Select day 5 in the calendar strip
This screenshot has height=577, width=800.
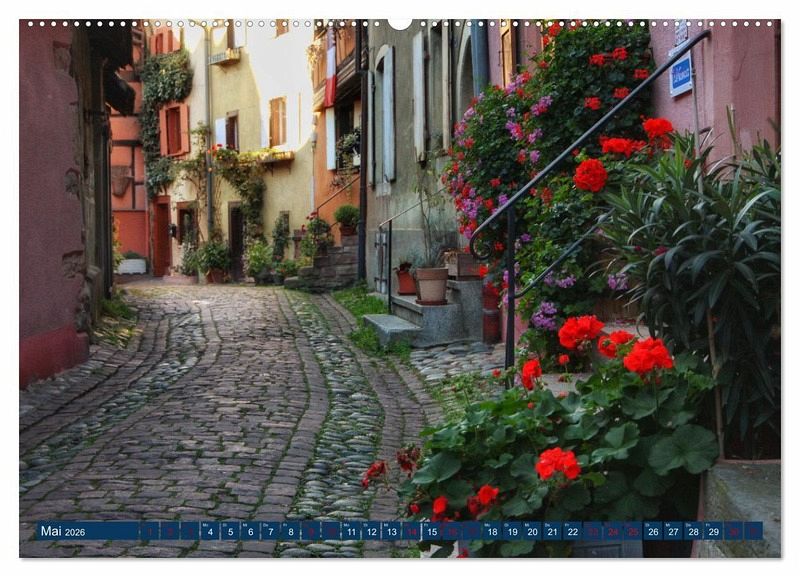point(230,532)
